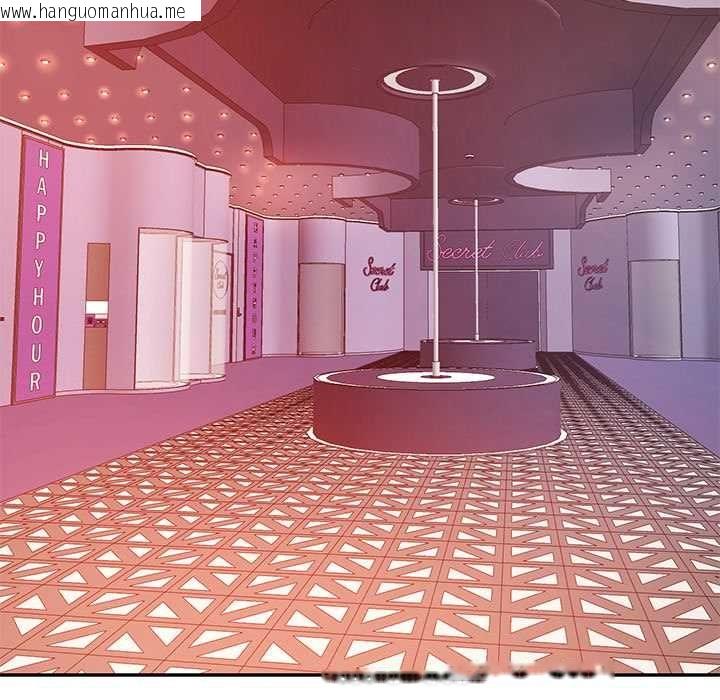The image size is (720, 700).
Task: Click the gray door on the right wall
Action: (655, 308)
